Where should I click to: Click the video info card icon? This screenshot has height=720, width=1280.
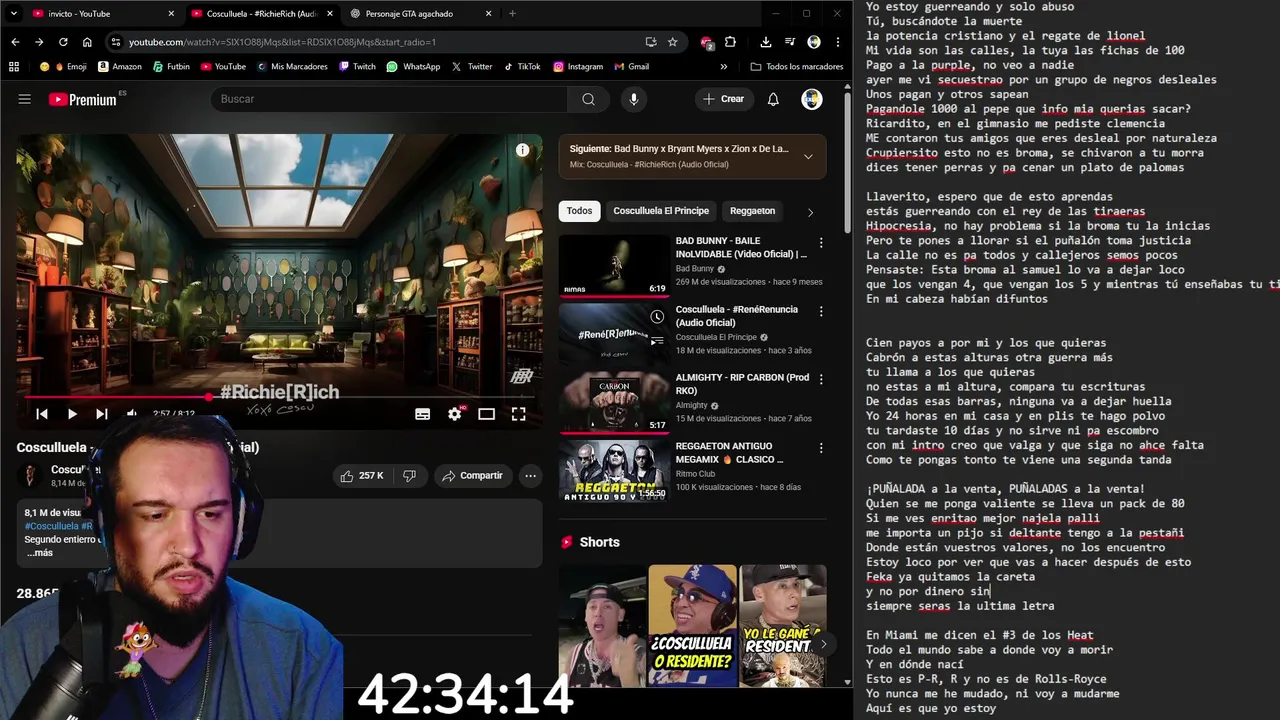pos(522,150)
